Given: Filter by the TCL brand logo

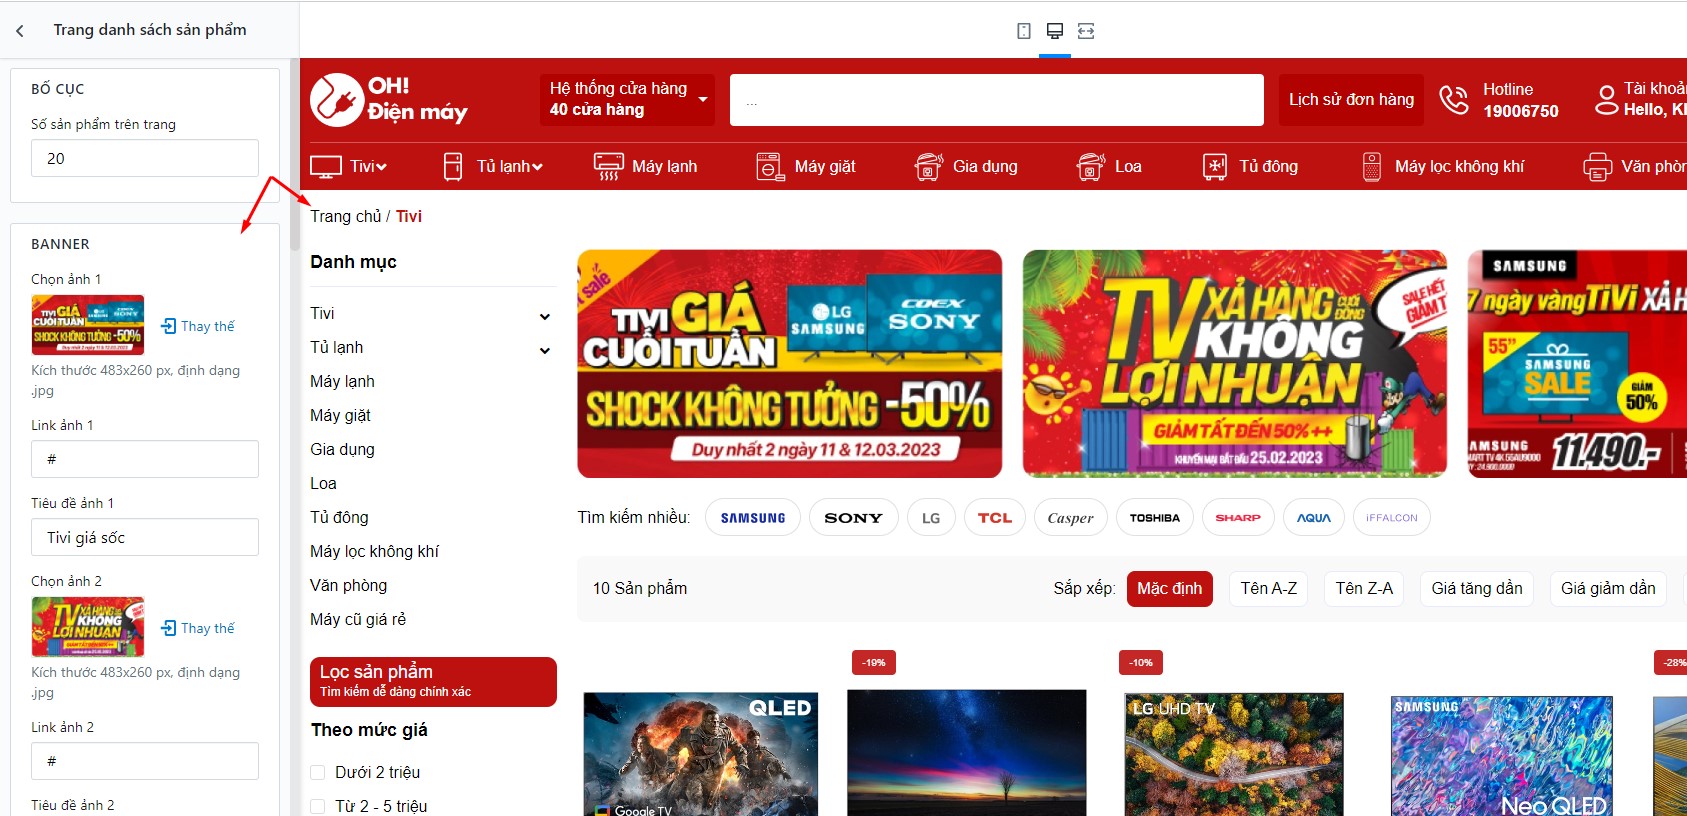Looking at the screenshot, I should [995, 518].
